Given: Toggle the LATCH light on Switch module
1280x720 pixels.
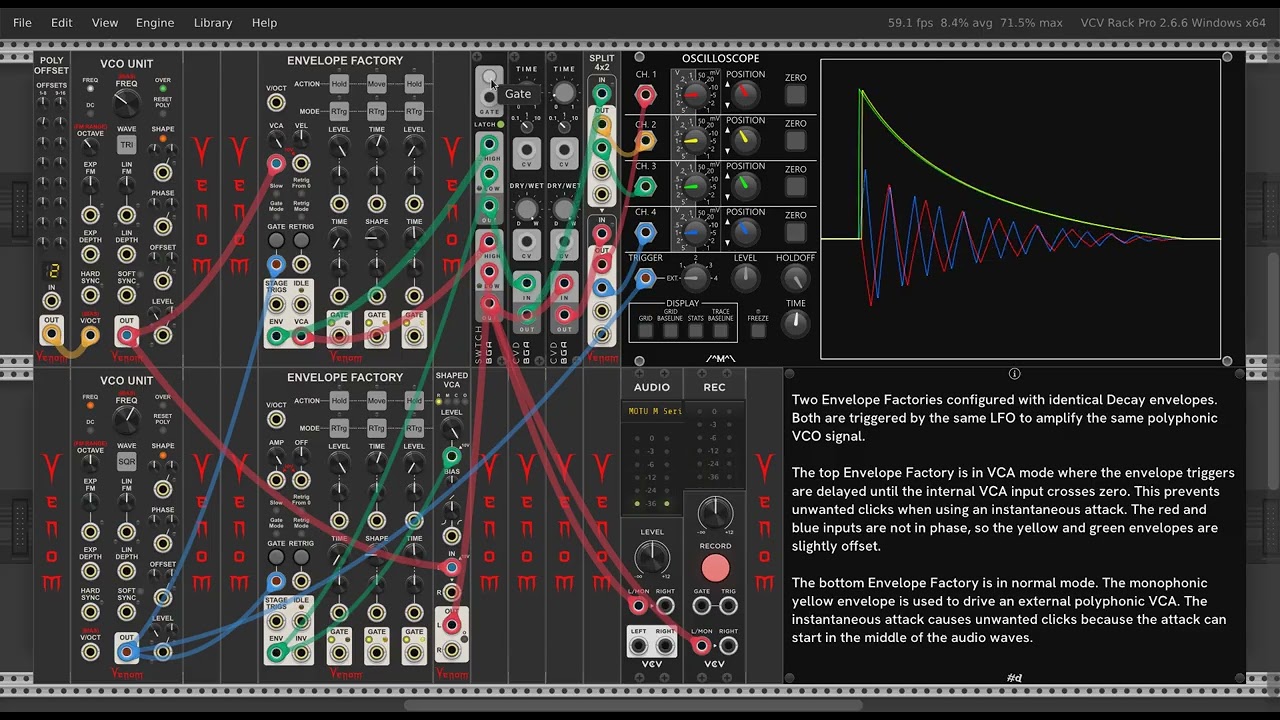Looking at the screenshot, I should 500,124.
